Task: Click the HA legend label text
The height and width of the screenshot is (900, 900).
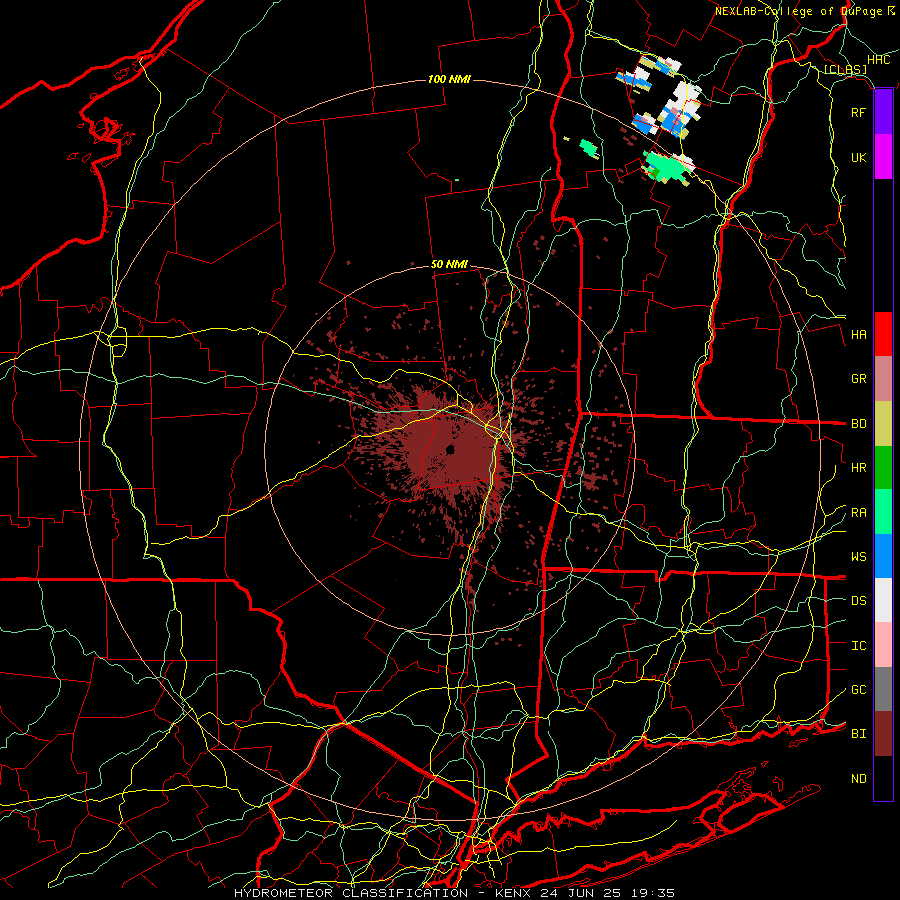Action: pyautogui.click(x=858, y=335)
